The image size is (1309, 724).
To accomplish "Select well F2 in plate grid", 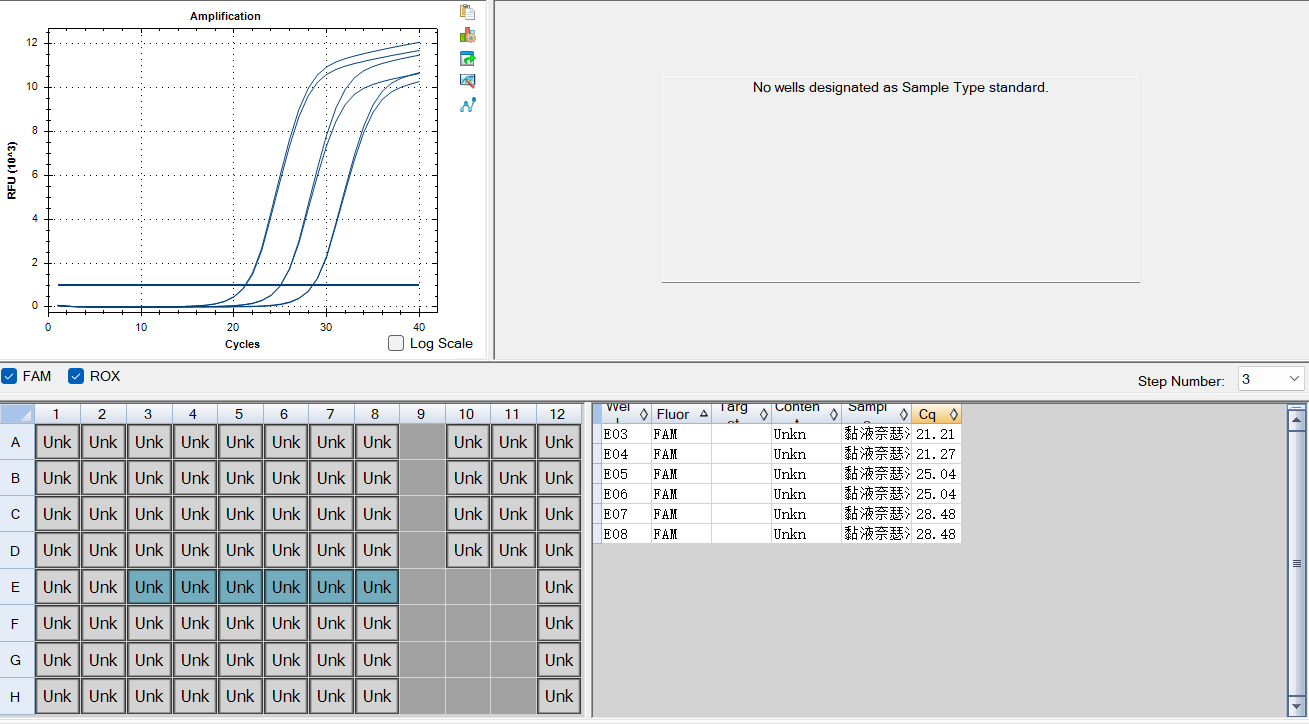I will coord(103,623).
